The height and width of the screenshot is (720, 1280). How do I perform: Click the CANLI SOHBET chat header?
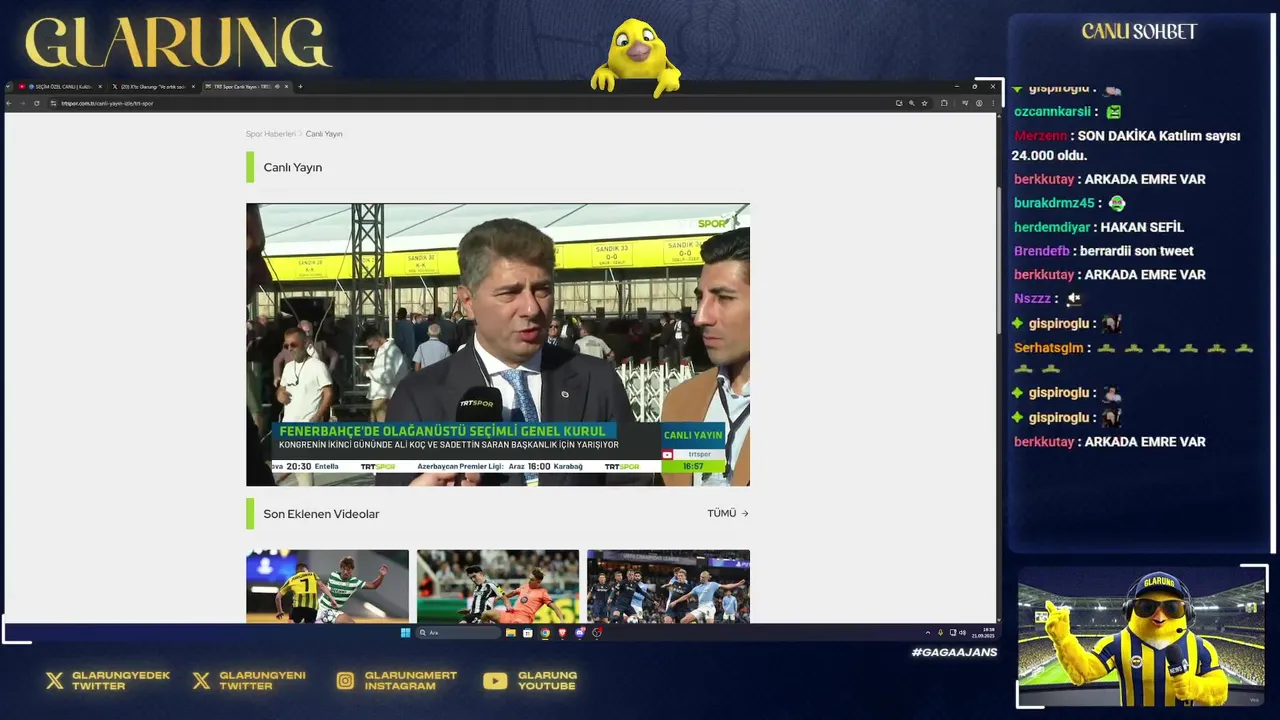(1139, 32)
